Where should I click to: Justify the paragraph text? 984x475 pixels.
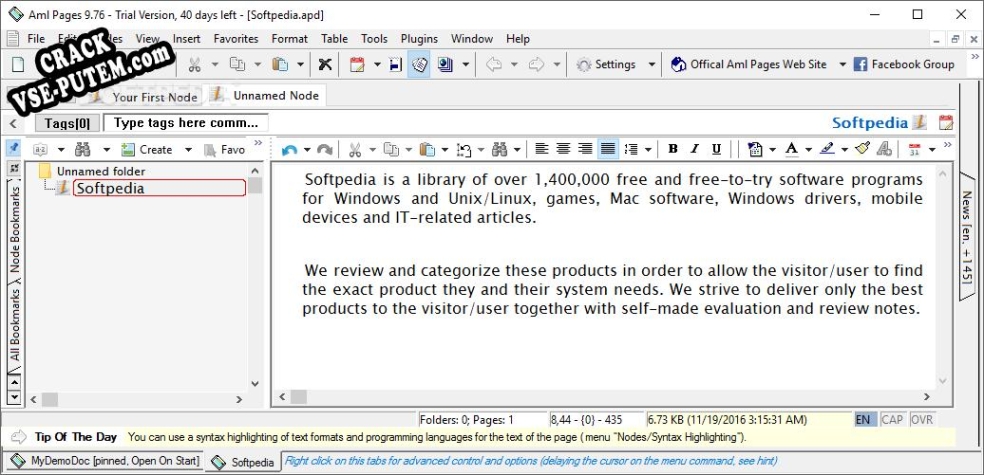[x=607, y=149]
